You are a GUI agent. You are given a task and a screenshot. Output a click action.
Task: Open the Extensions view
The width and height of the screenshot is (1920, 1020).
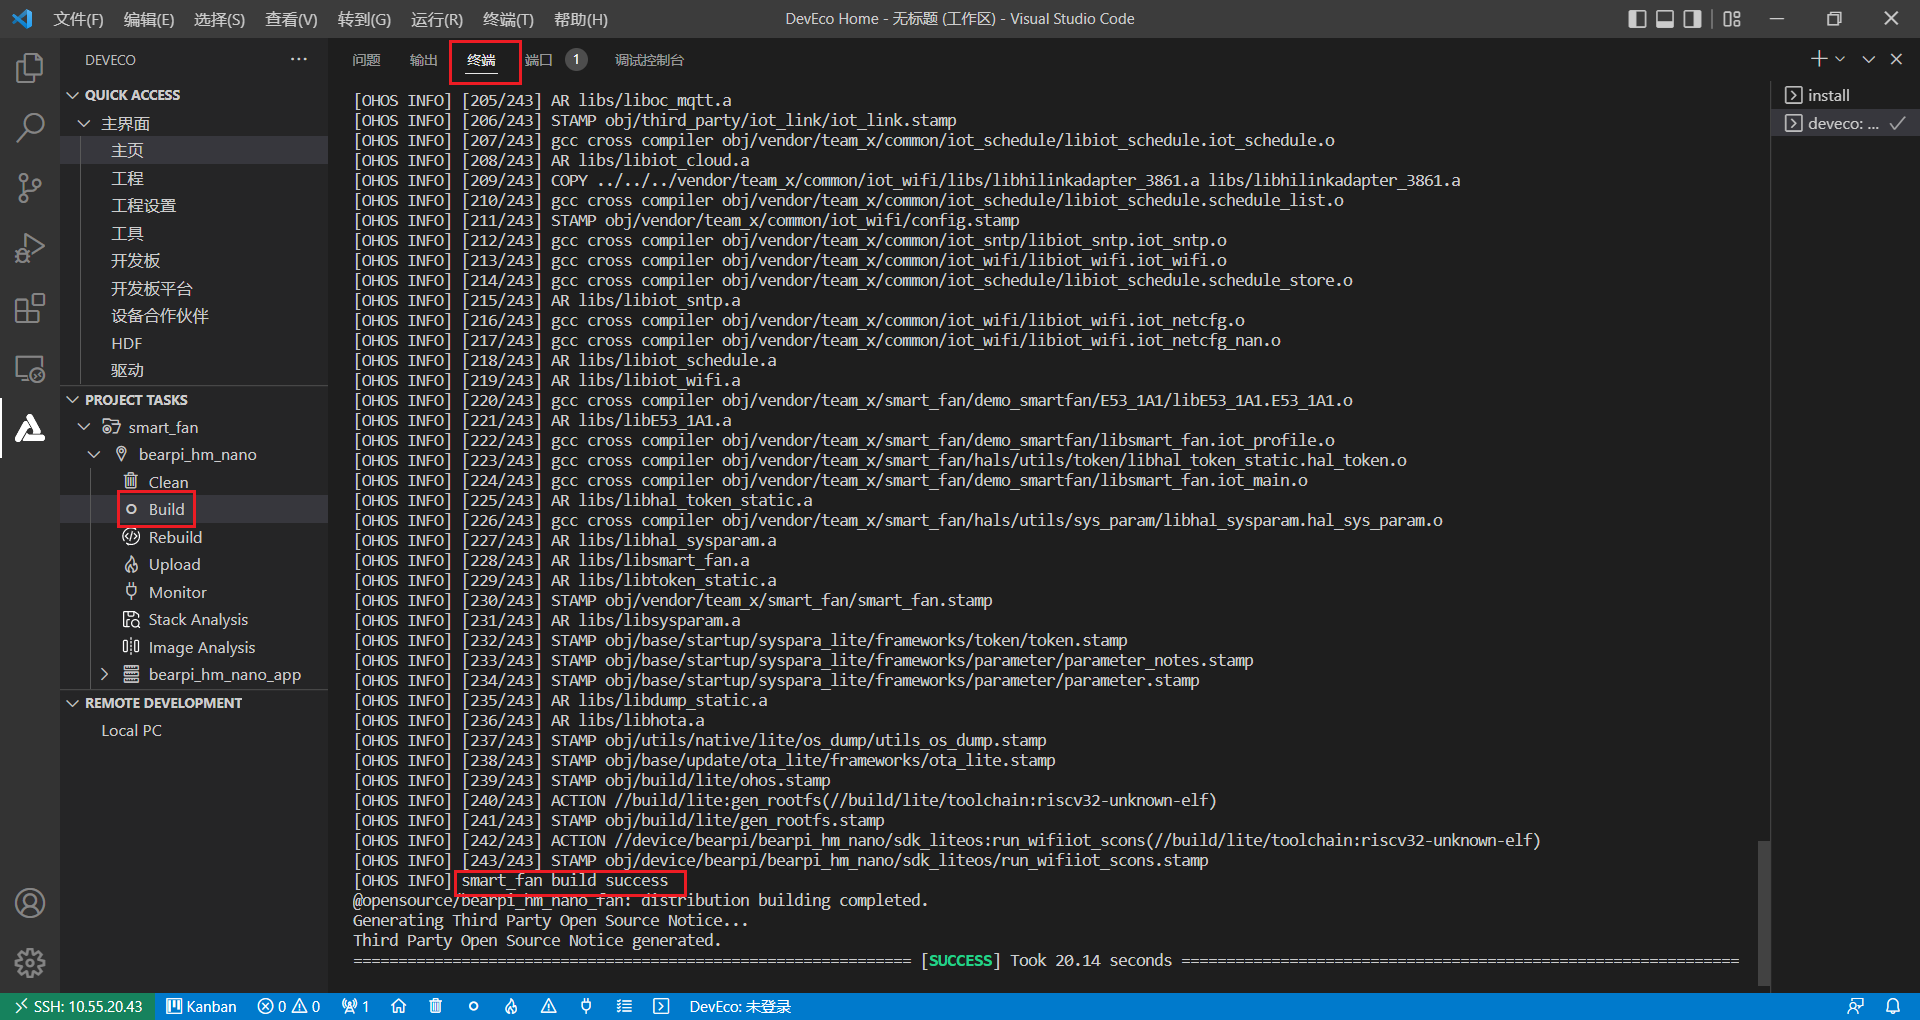[x=30, y=308]
